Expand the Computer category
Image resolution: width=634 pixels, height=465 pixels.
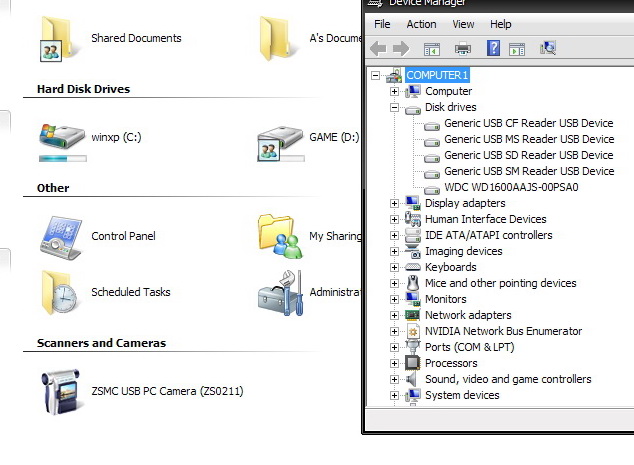click(x=394, y=91)
